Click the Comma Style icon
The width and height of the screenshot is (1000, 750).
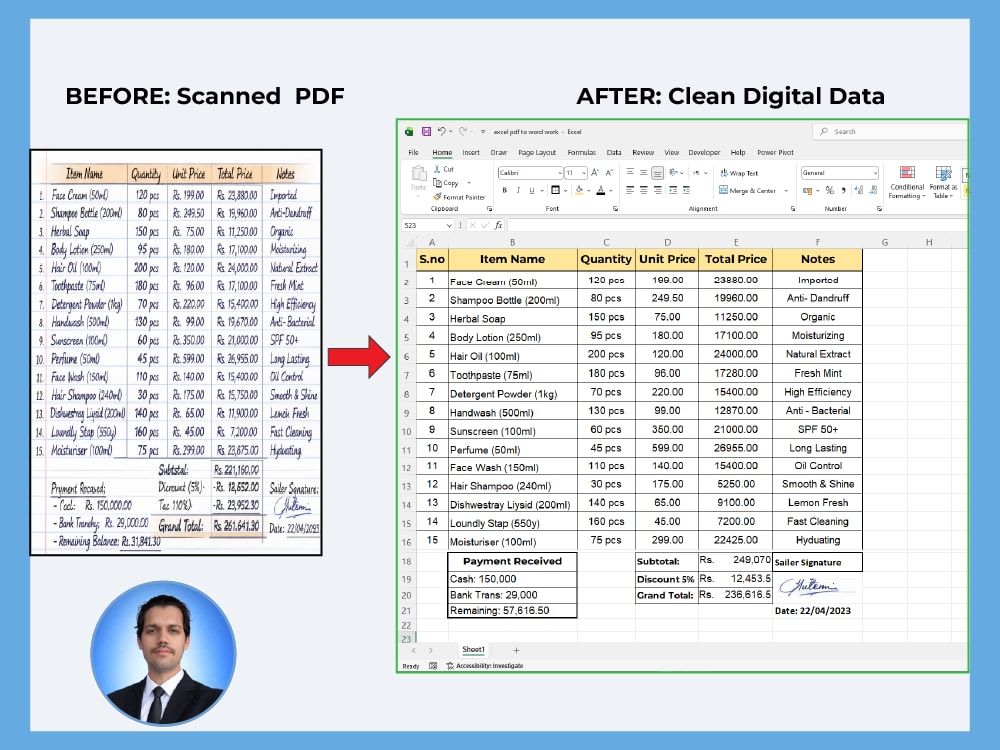[x=843, y=190]
